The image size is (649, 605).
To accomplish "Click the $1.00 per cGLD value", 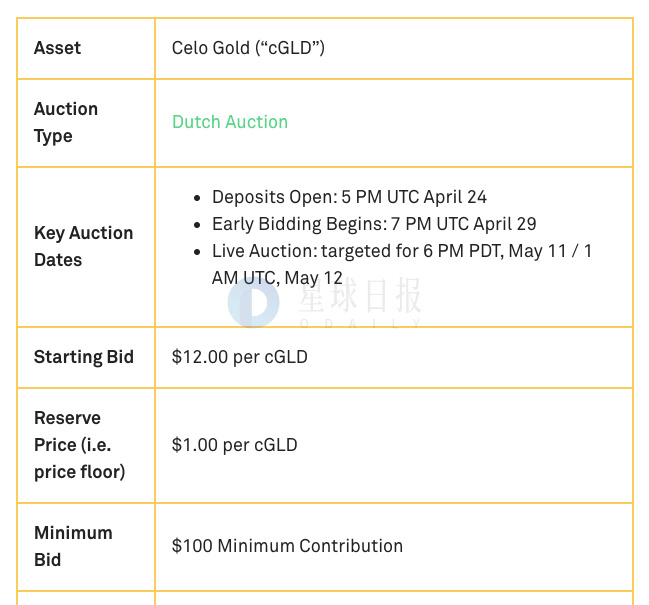I will (235, 445).
